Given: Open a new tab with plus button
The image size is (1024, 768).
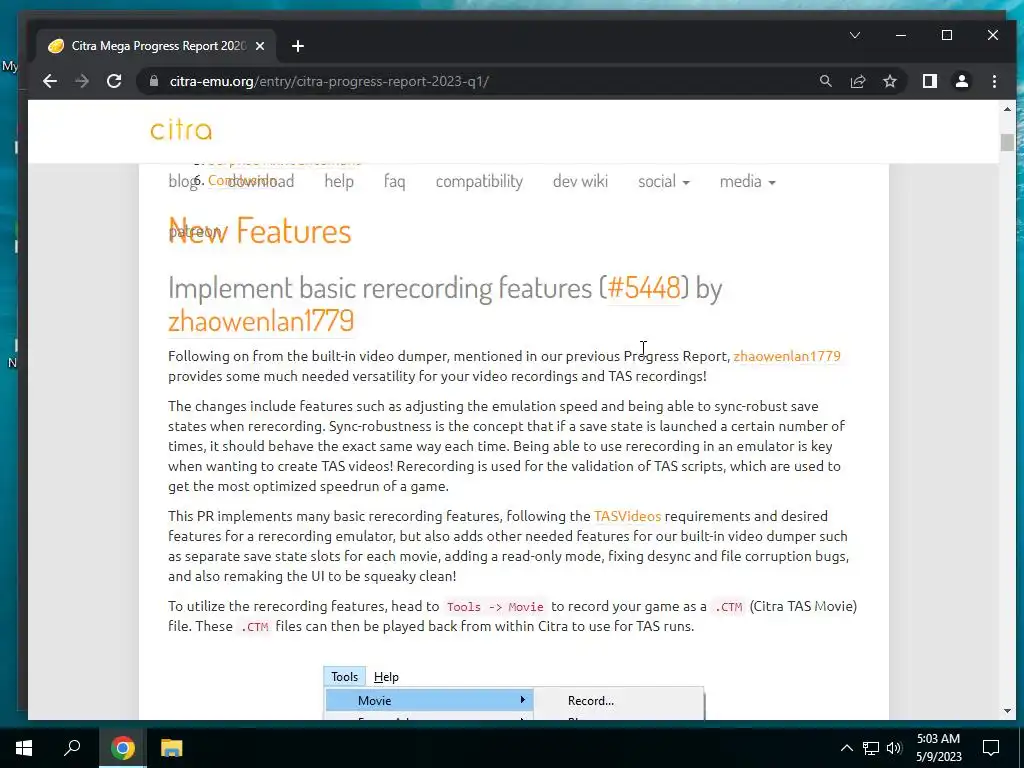Looking at the screenshot, I should [x=298, y=46].
